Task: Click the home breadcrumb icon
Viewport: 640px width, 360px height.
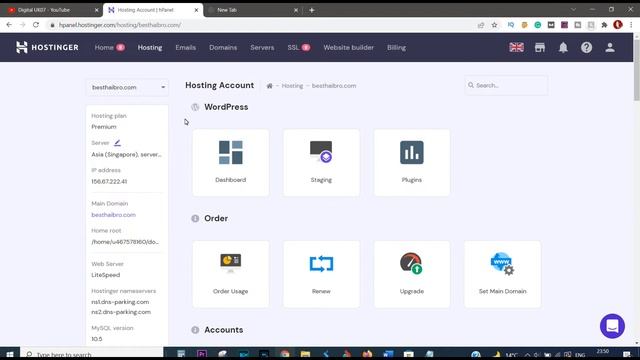Action: 269,86
